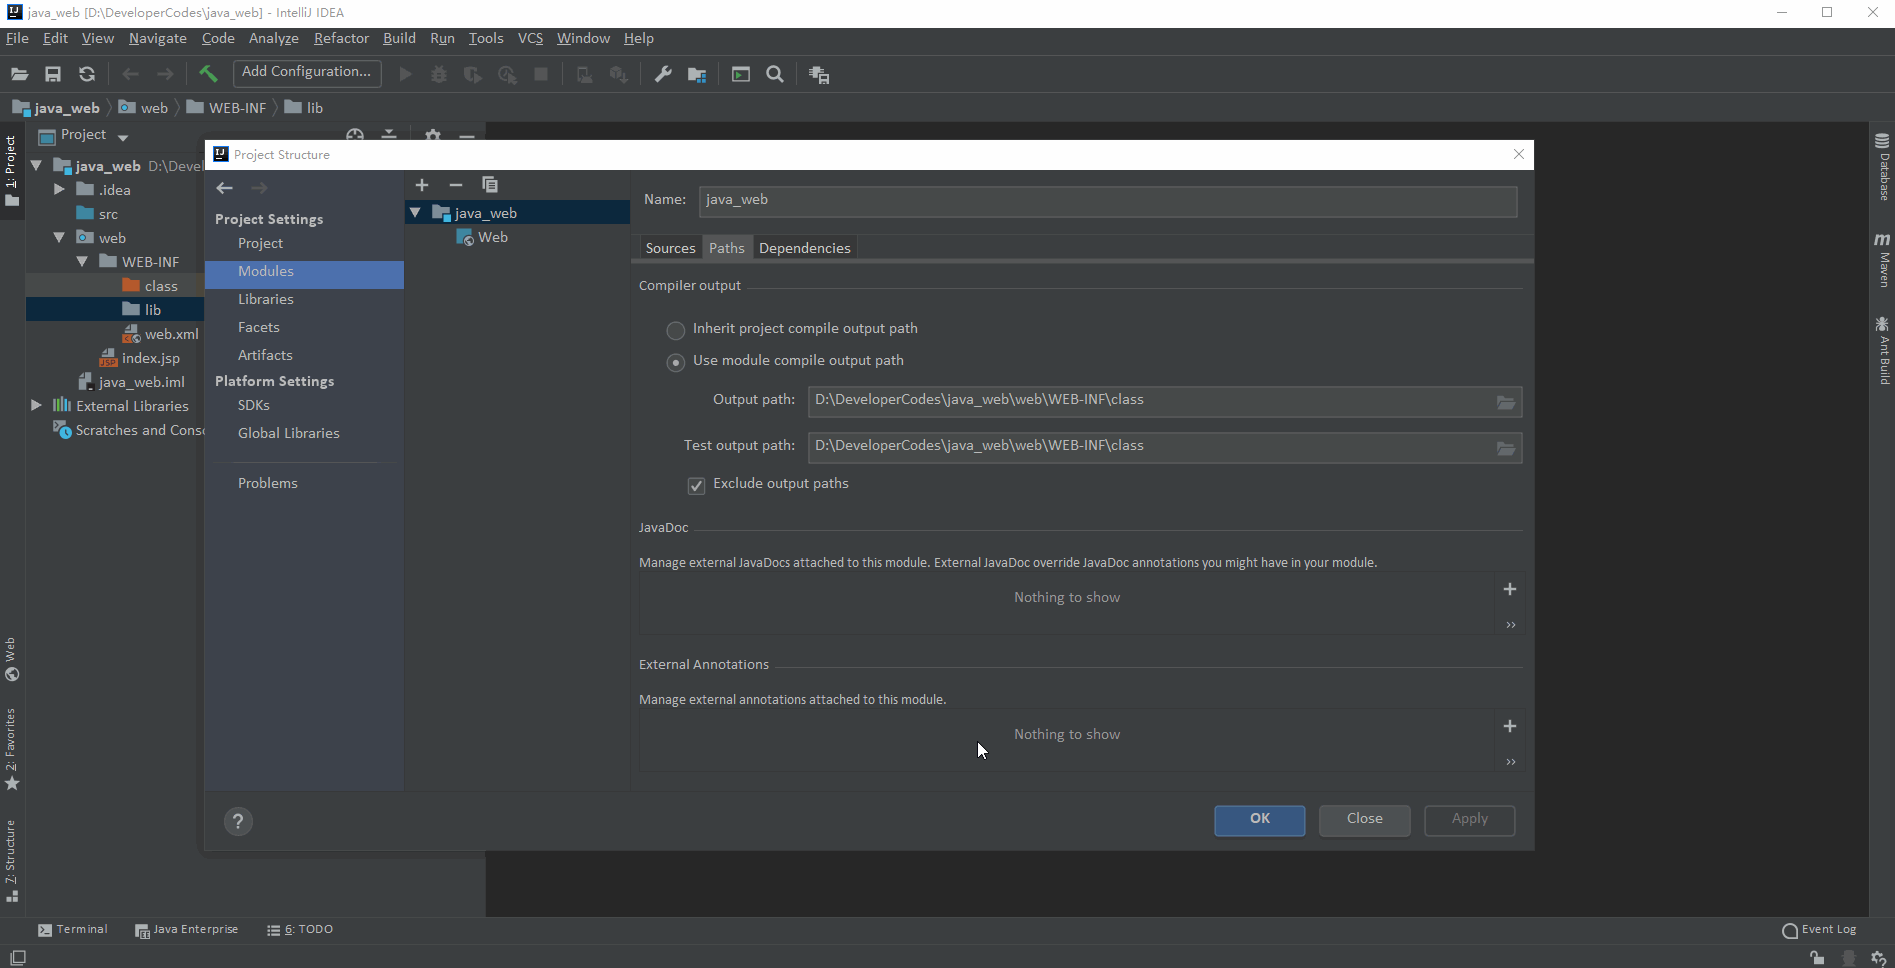Switch to the Dependencies tab
This screenshot has width=1895, height=968.
click(x=804, y=247)
